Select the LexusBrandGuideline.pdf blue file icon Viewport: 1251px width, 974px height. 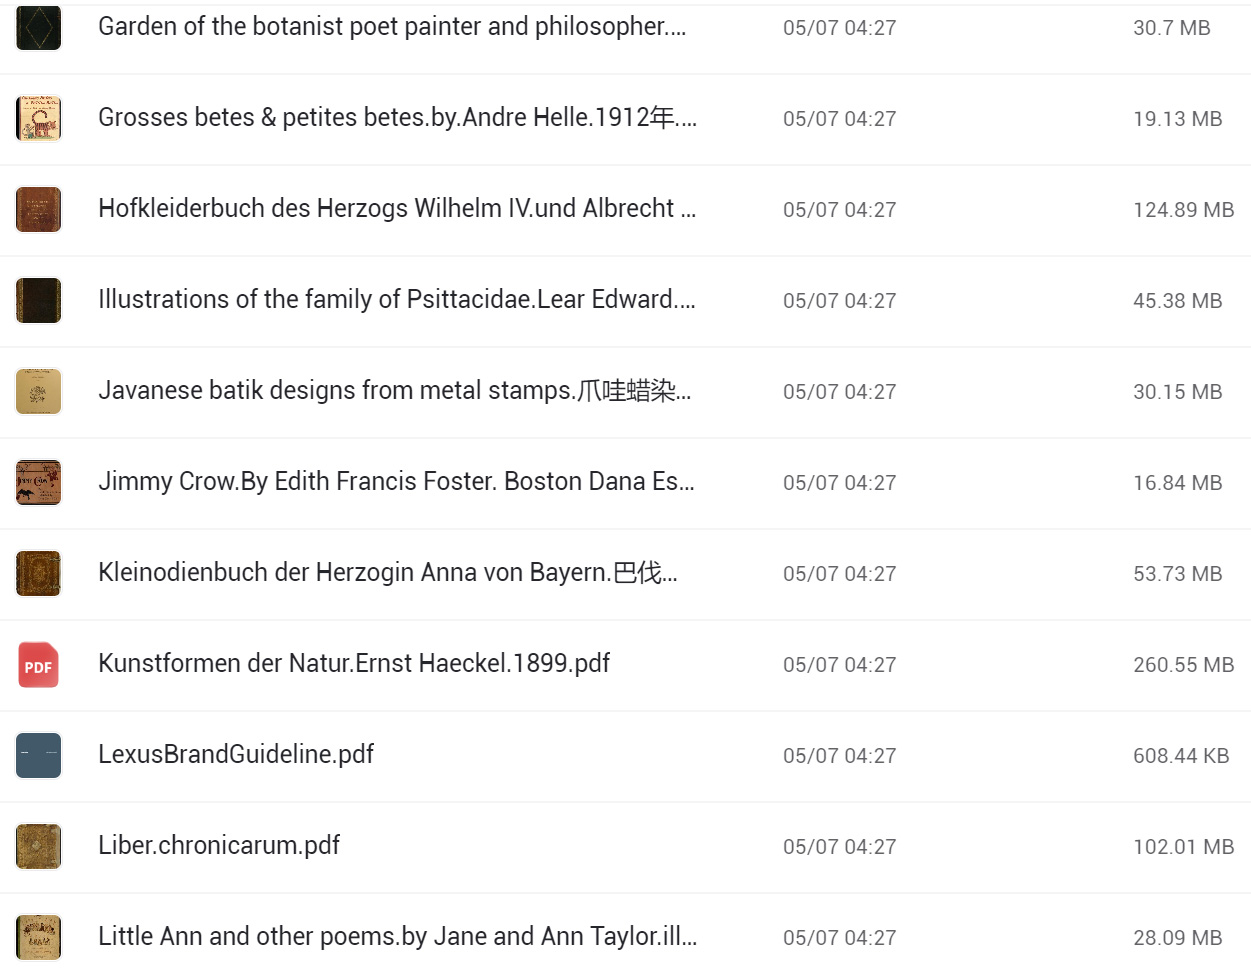tap(38, 756)
